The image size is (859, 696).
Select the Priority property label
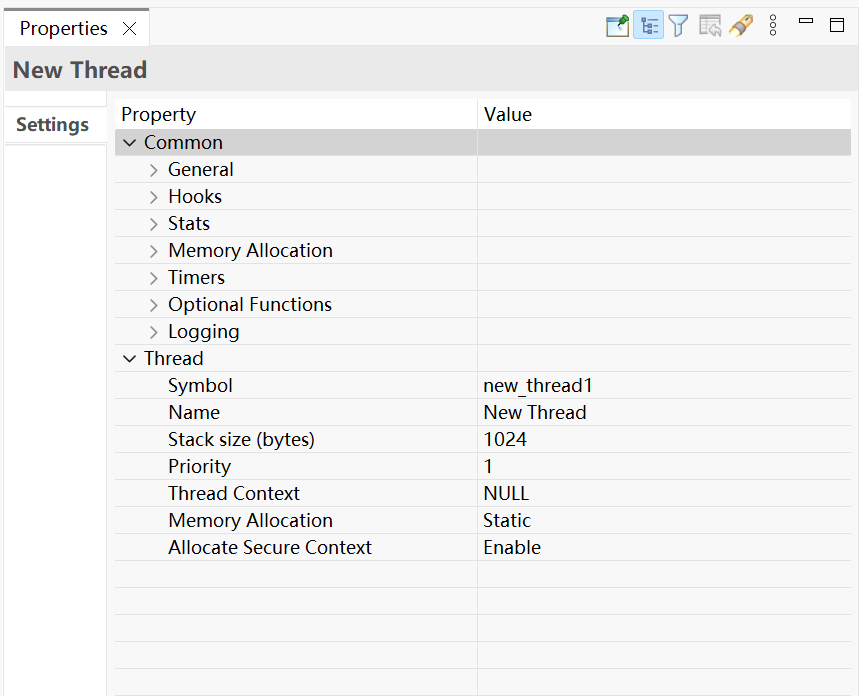pyautogui.click(x=199, y=466)
